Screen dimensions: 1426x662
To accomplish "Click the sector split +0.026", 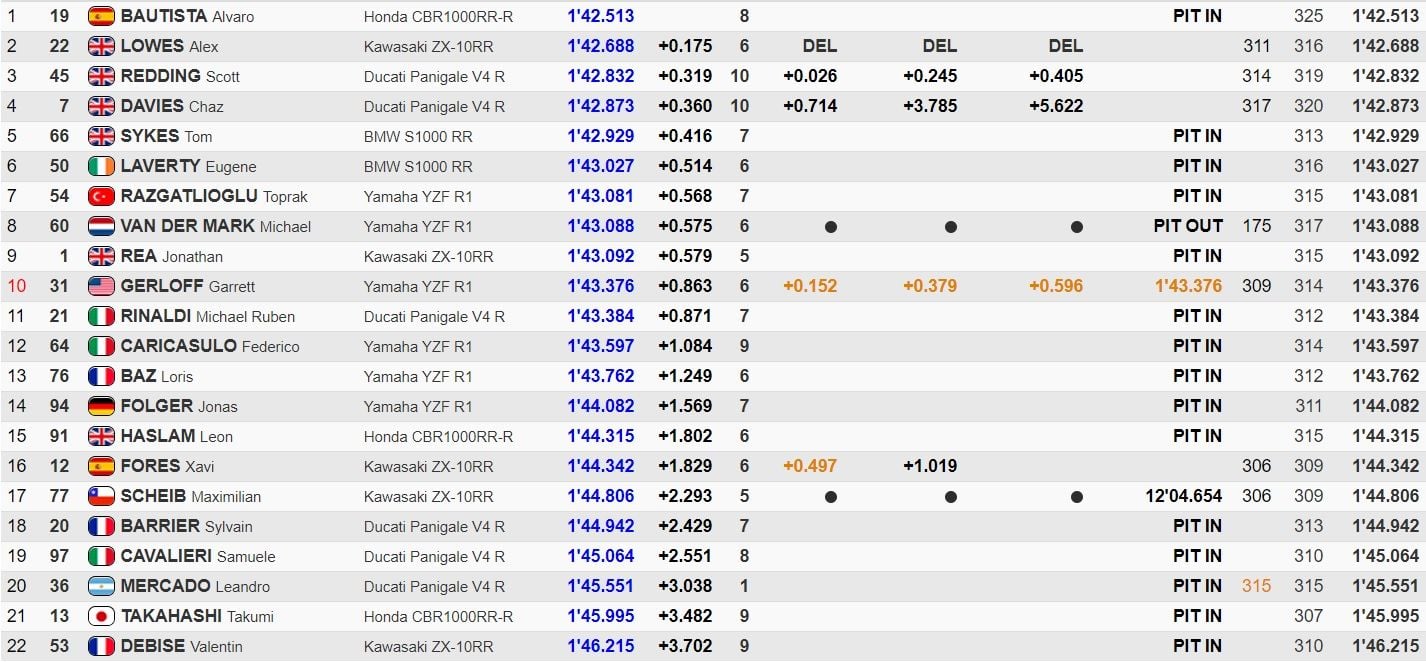I will pyautogui.click(x=810, y=76).
